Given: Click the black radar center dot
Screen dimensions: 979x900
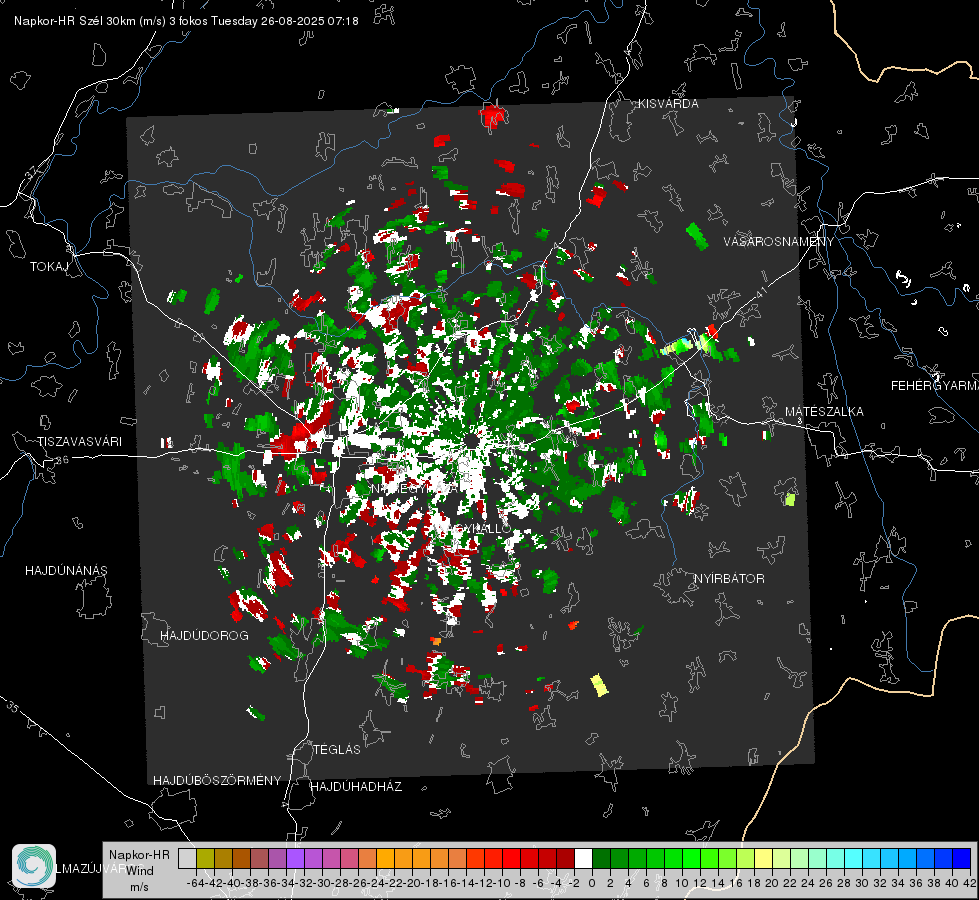Looking at the screenshot, I should click(x=471, y=441).
